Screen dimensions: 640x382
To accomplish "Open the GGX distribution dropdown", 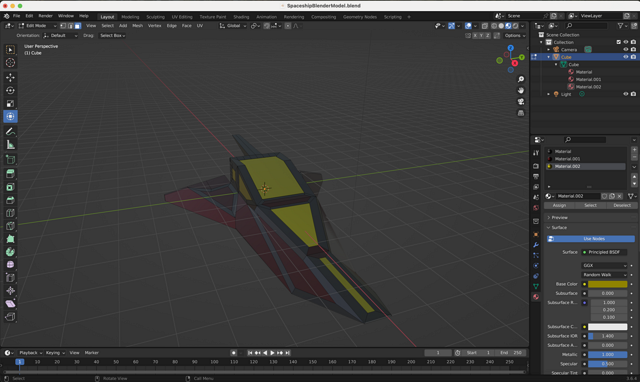I will coord(604,265).
